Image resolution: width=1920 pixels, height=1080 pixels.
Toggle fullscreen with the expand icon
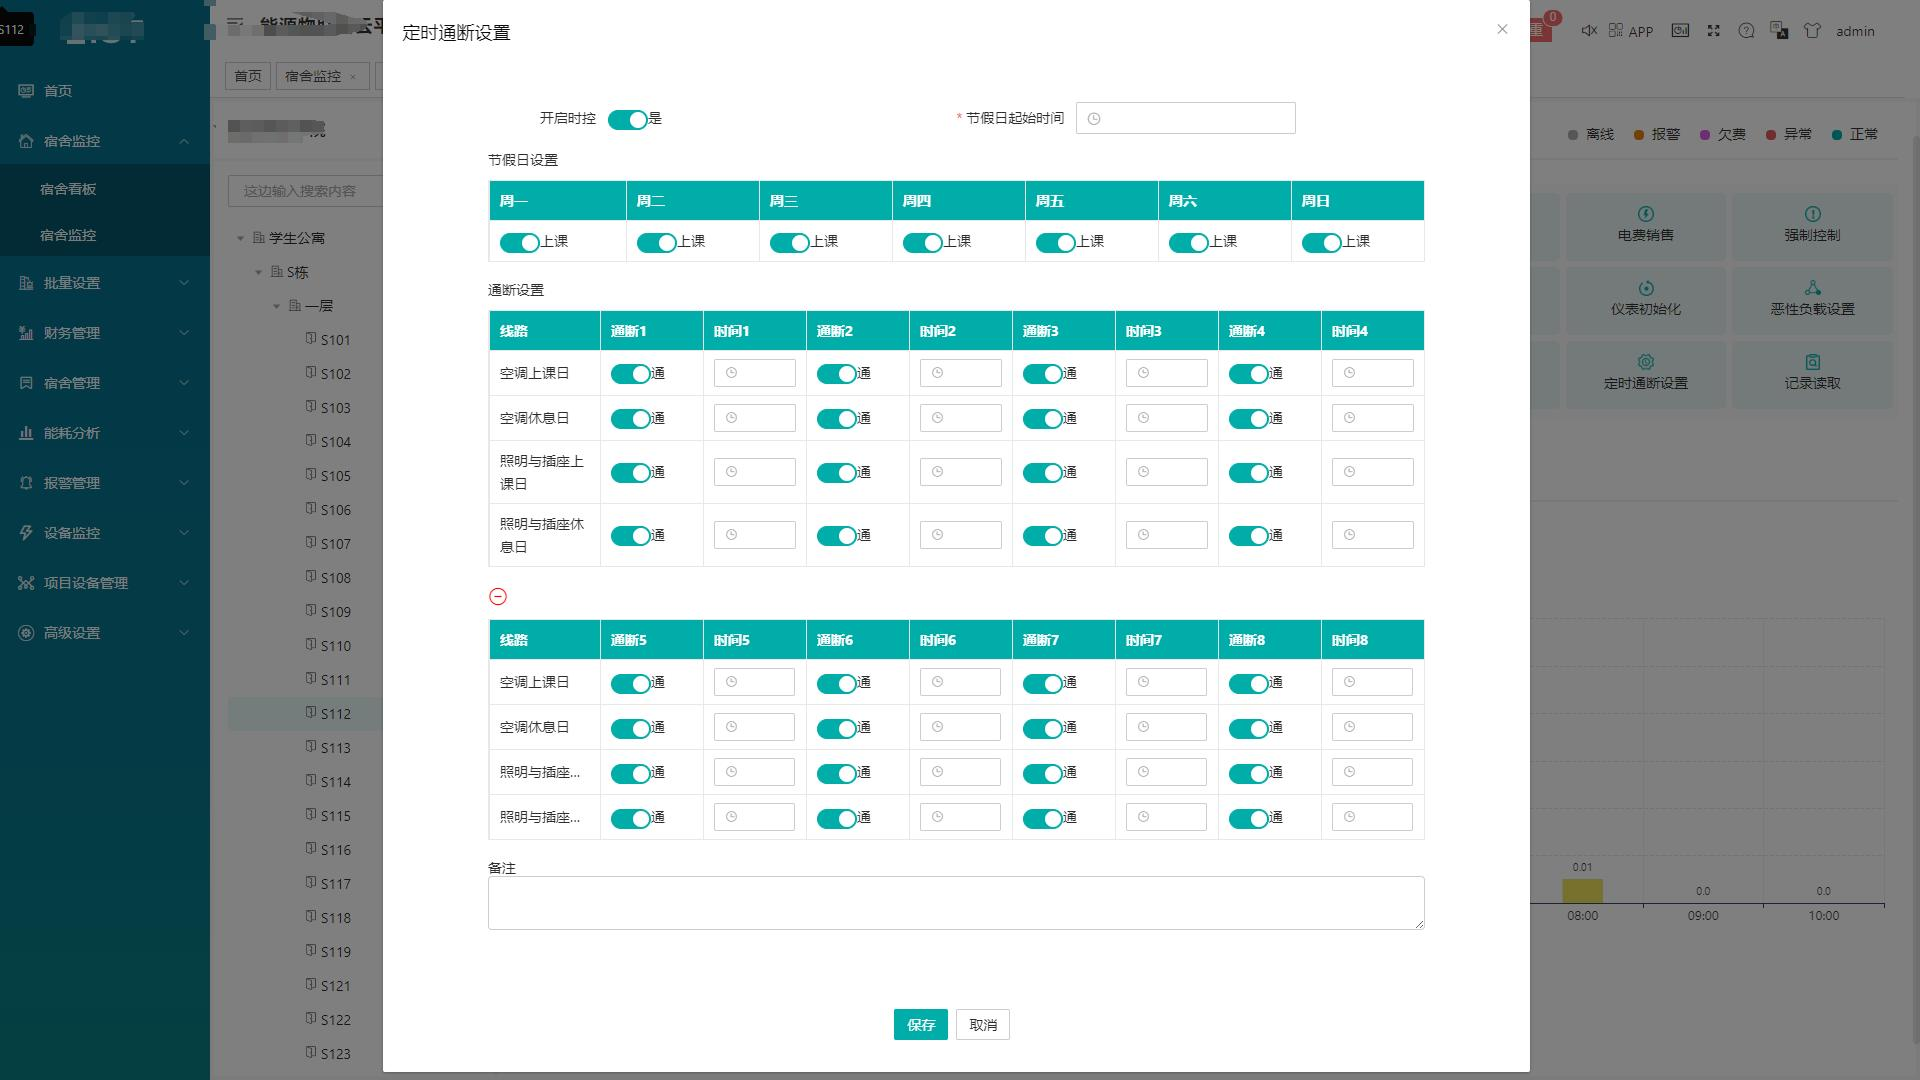(x=1713, y=31)
